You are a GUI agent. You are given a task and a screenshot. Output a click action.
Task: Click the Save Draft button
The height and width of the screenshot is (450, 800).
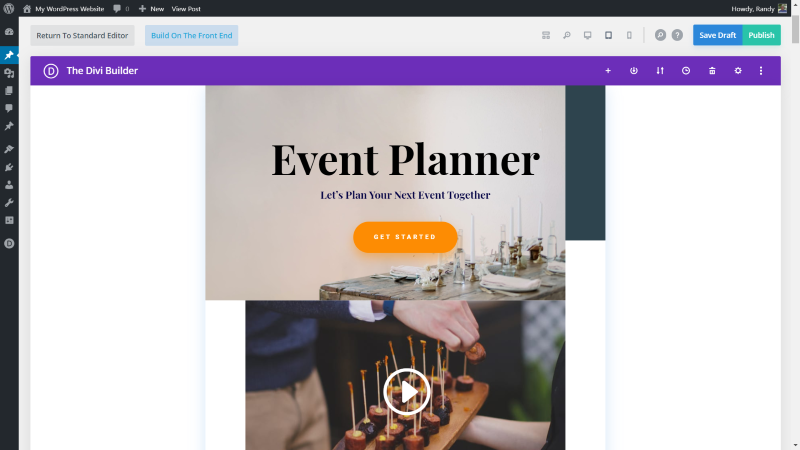(x=717, y=35)
